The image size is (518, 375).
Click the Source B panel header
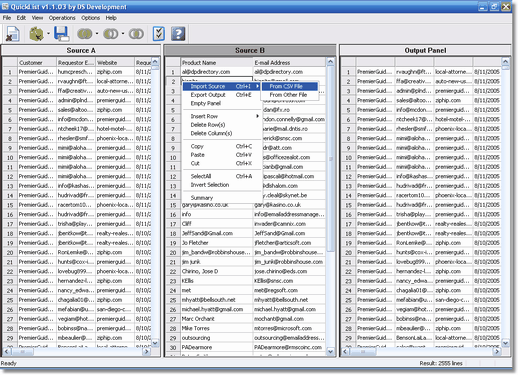click(250, 50)
